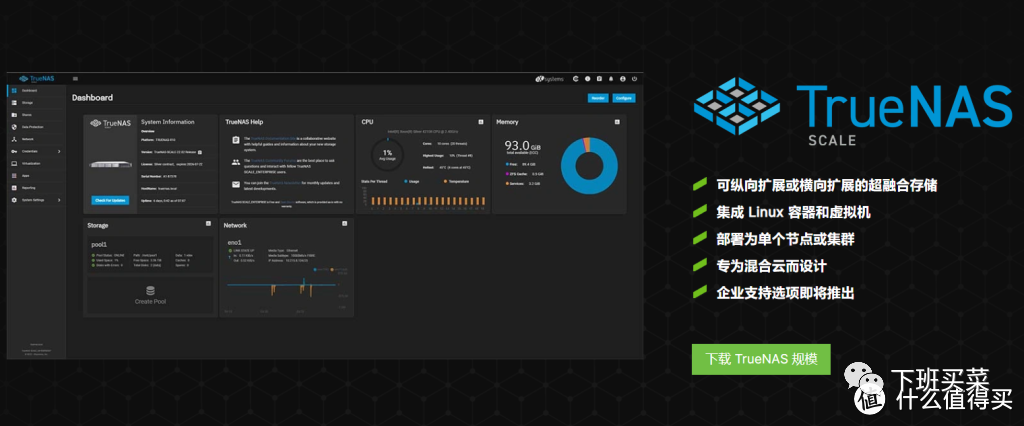This screenshot has height=426, width=1024.
Task: Toggle the sidebar with the hamburger icon
Action: [75, 78]
